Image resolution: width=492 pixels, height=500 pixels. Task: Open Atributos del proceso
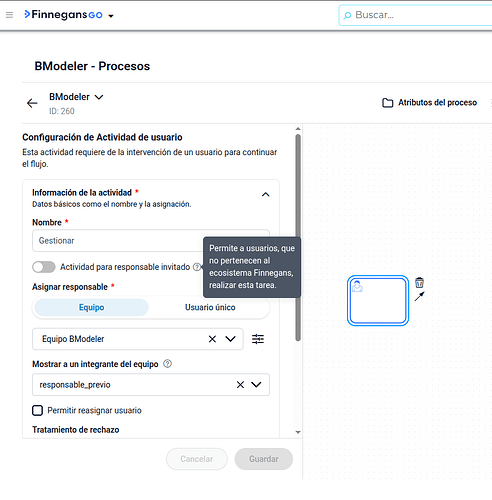click(x=429, y=103)
